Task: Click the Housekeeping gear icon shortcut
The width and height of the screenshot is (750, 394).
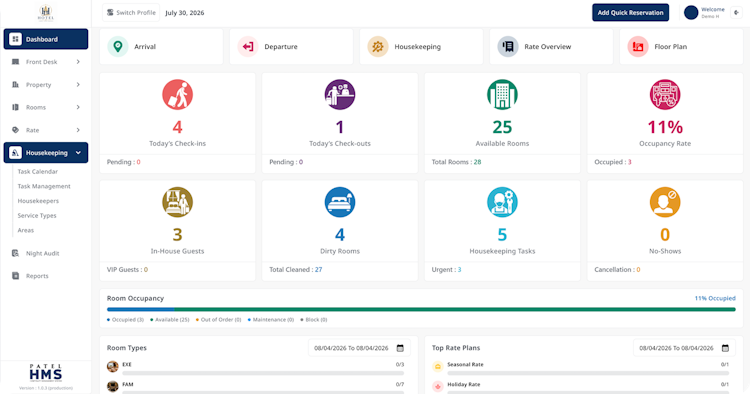Action: tap(378, 46)
